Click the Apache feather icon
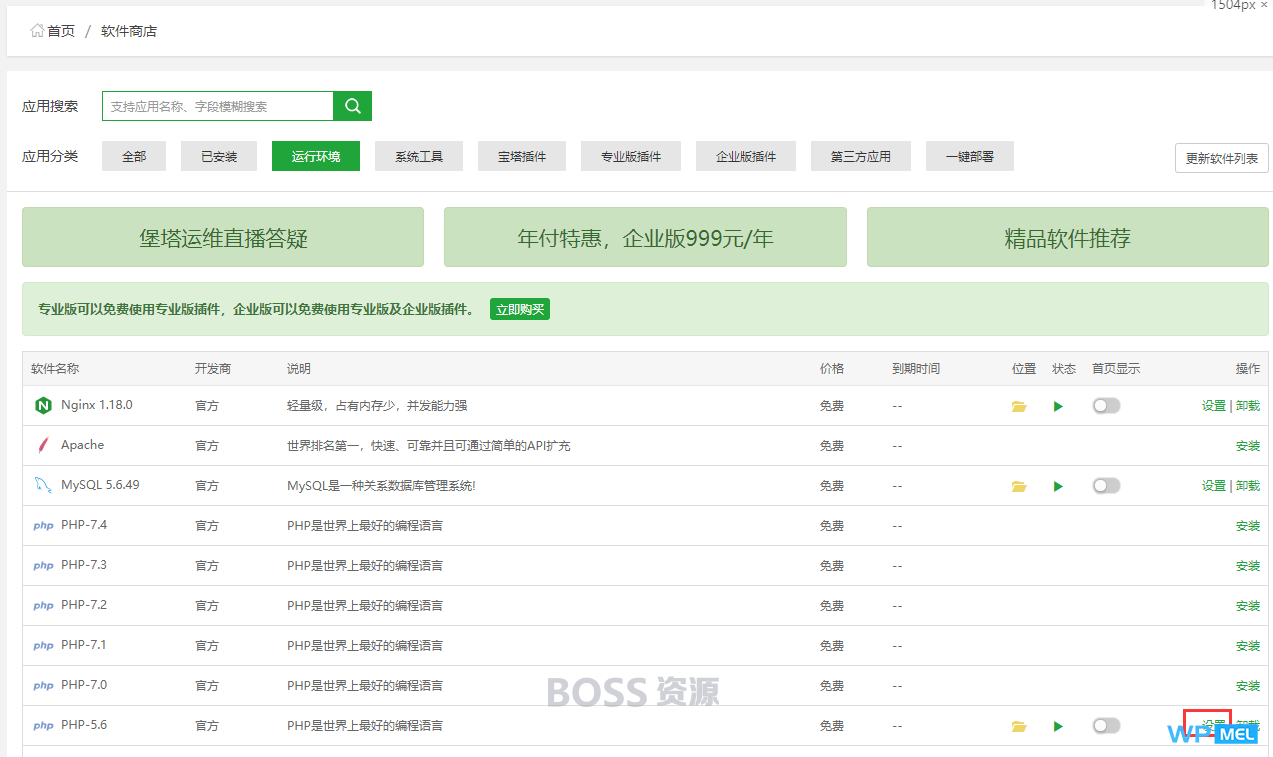1273x757 pixels. [x=43, y=445]
